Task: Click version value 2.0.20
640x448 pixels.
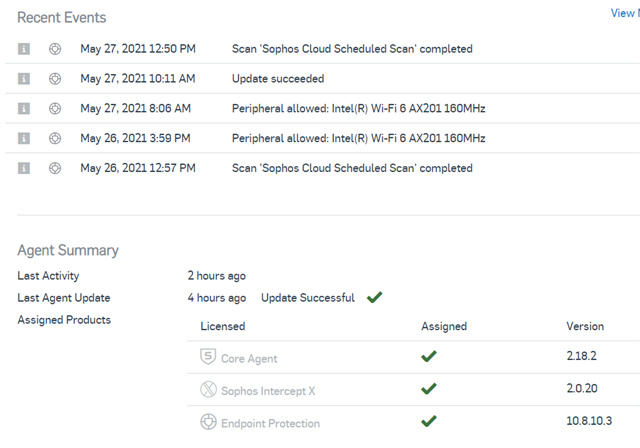Action: coord(582,388)
